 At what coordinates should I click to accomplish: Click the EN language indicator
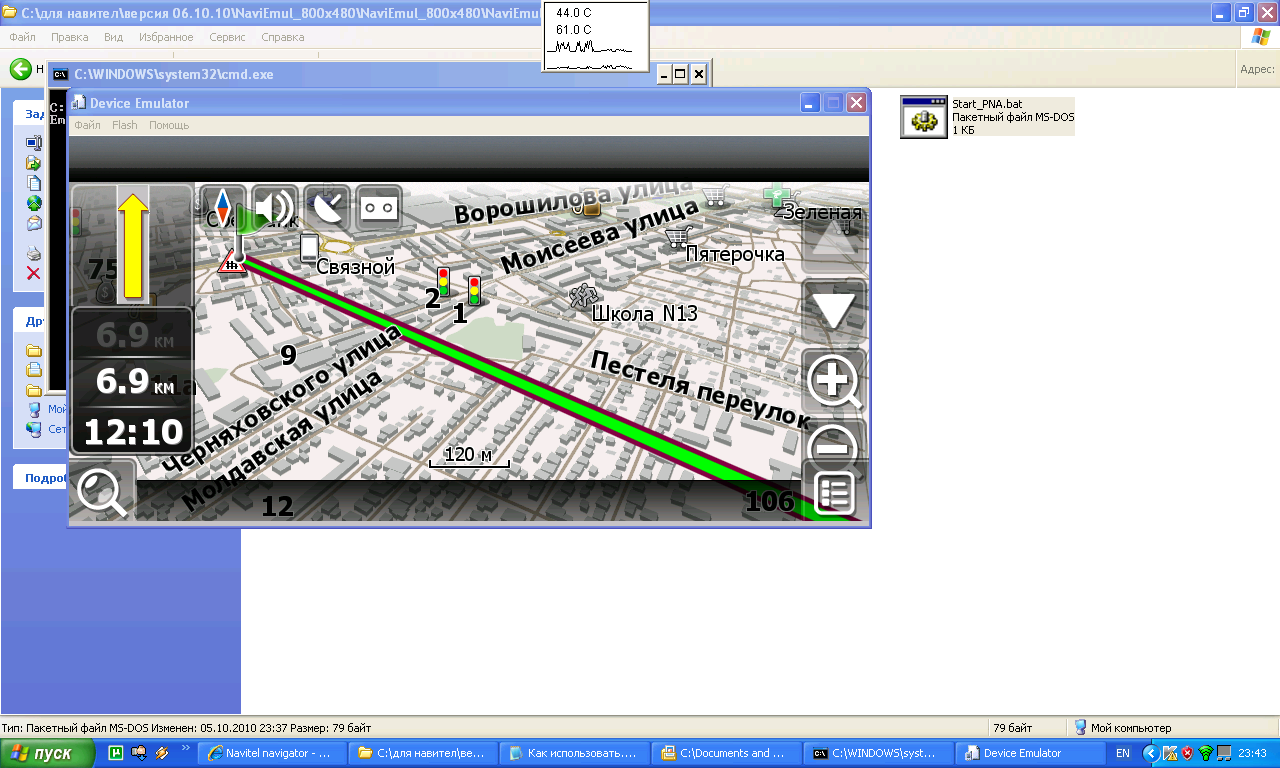(x=1123, y=753)
